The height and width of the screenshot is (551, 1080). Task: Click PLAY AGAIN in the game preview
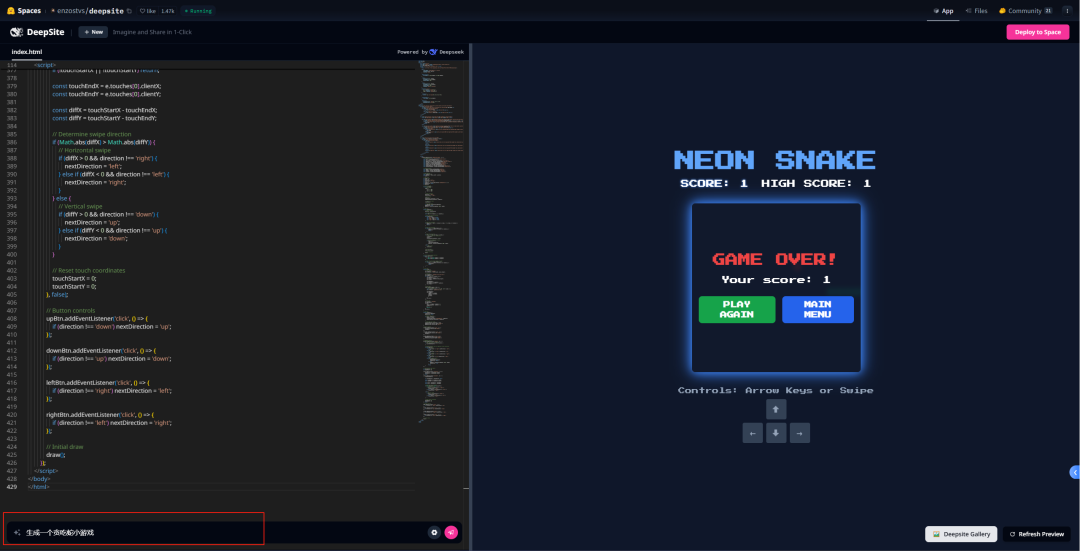pyautogui.click(x=736, y=309)
